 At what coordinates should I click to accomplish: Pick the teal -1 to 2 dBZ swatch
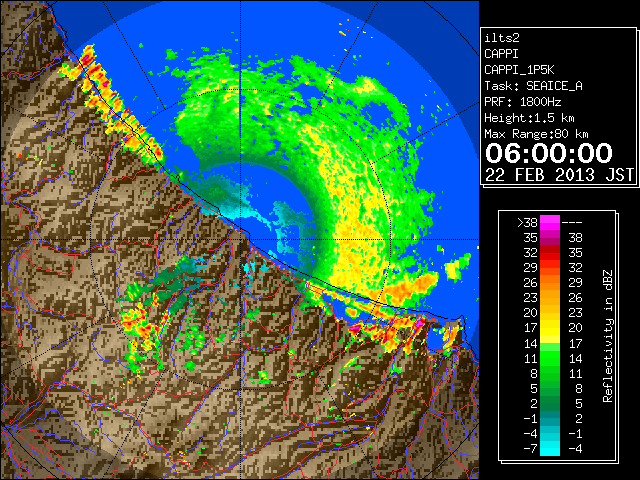[x=550, y=418]
